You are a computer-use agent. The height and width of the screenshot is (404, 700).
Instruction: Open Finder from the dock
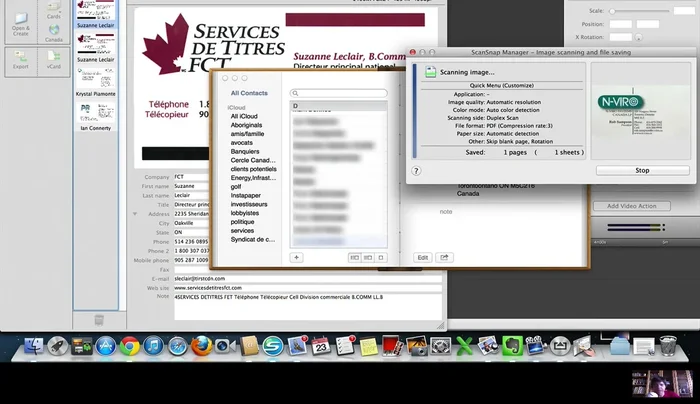[33, 346]
